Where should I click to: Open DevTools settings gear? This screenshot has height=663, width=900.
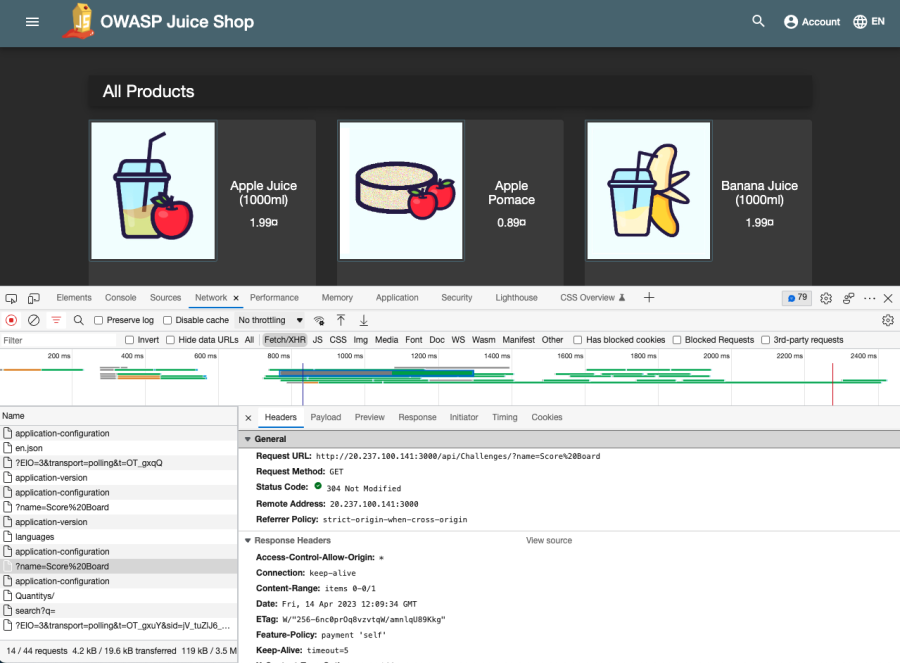point(826,298)
